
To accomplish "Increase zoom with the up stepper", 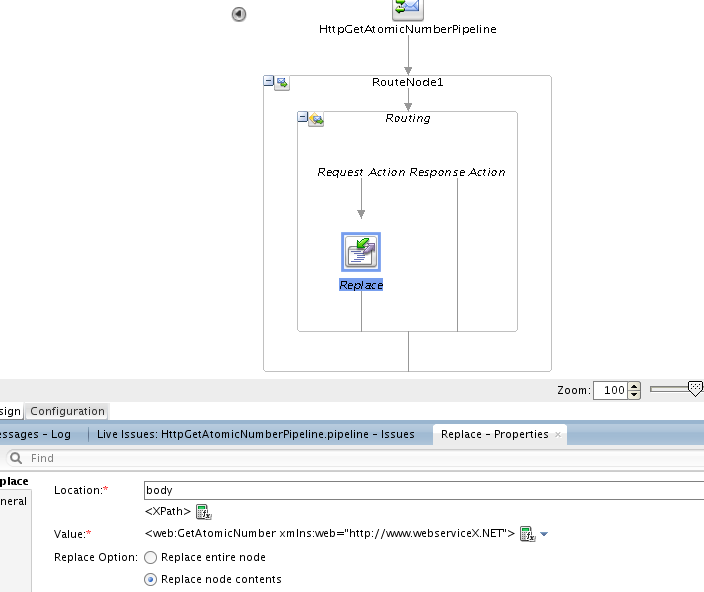I will pyautogui.click(x=634, y=386).
